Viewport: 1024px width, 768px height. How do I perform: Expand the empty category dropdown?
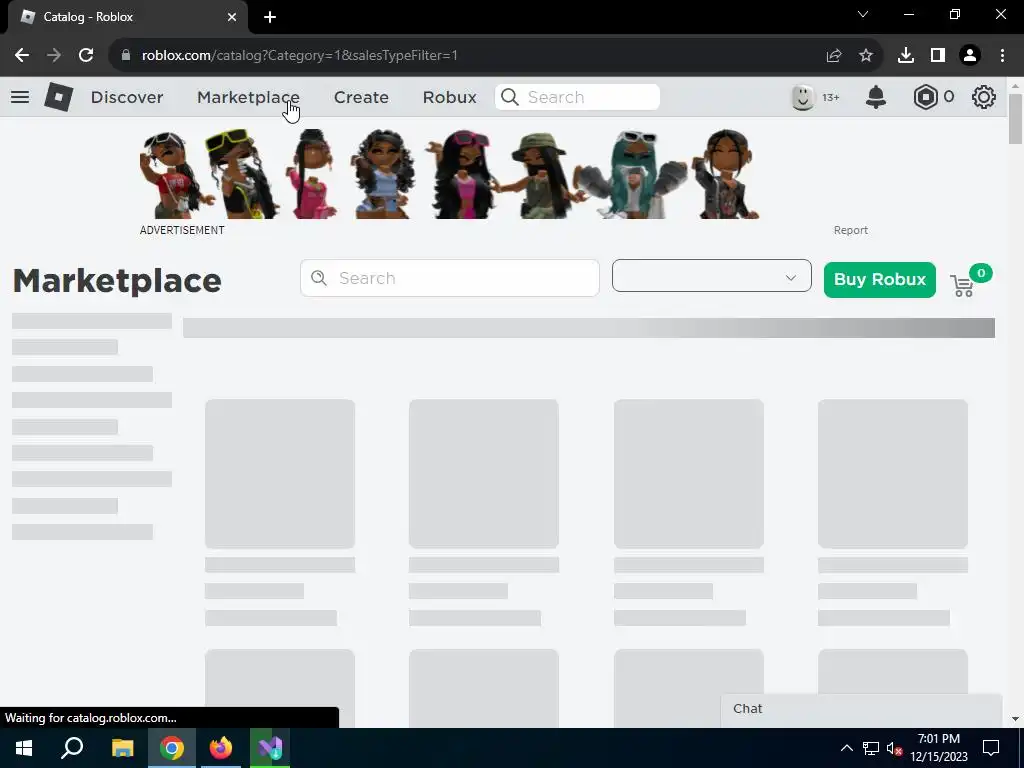point(712,276)
